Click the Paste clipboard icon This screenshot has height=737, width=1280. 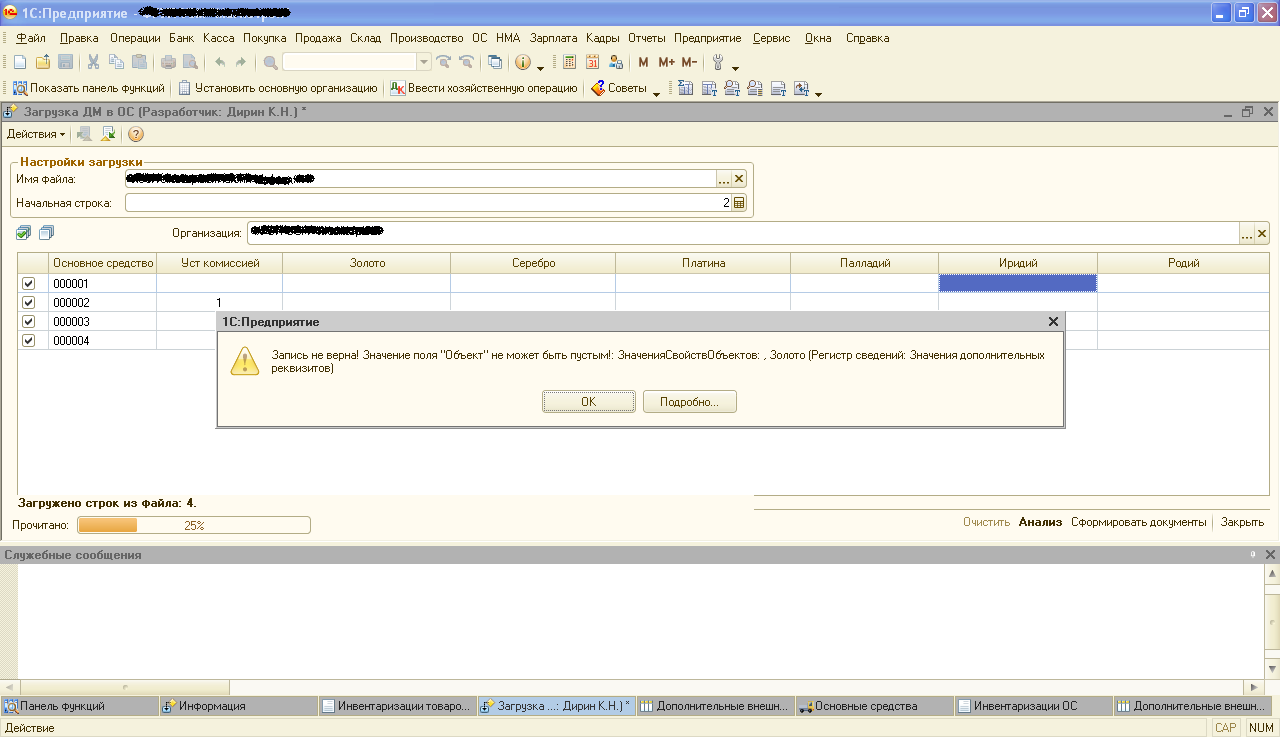point(139,62)
